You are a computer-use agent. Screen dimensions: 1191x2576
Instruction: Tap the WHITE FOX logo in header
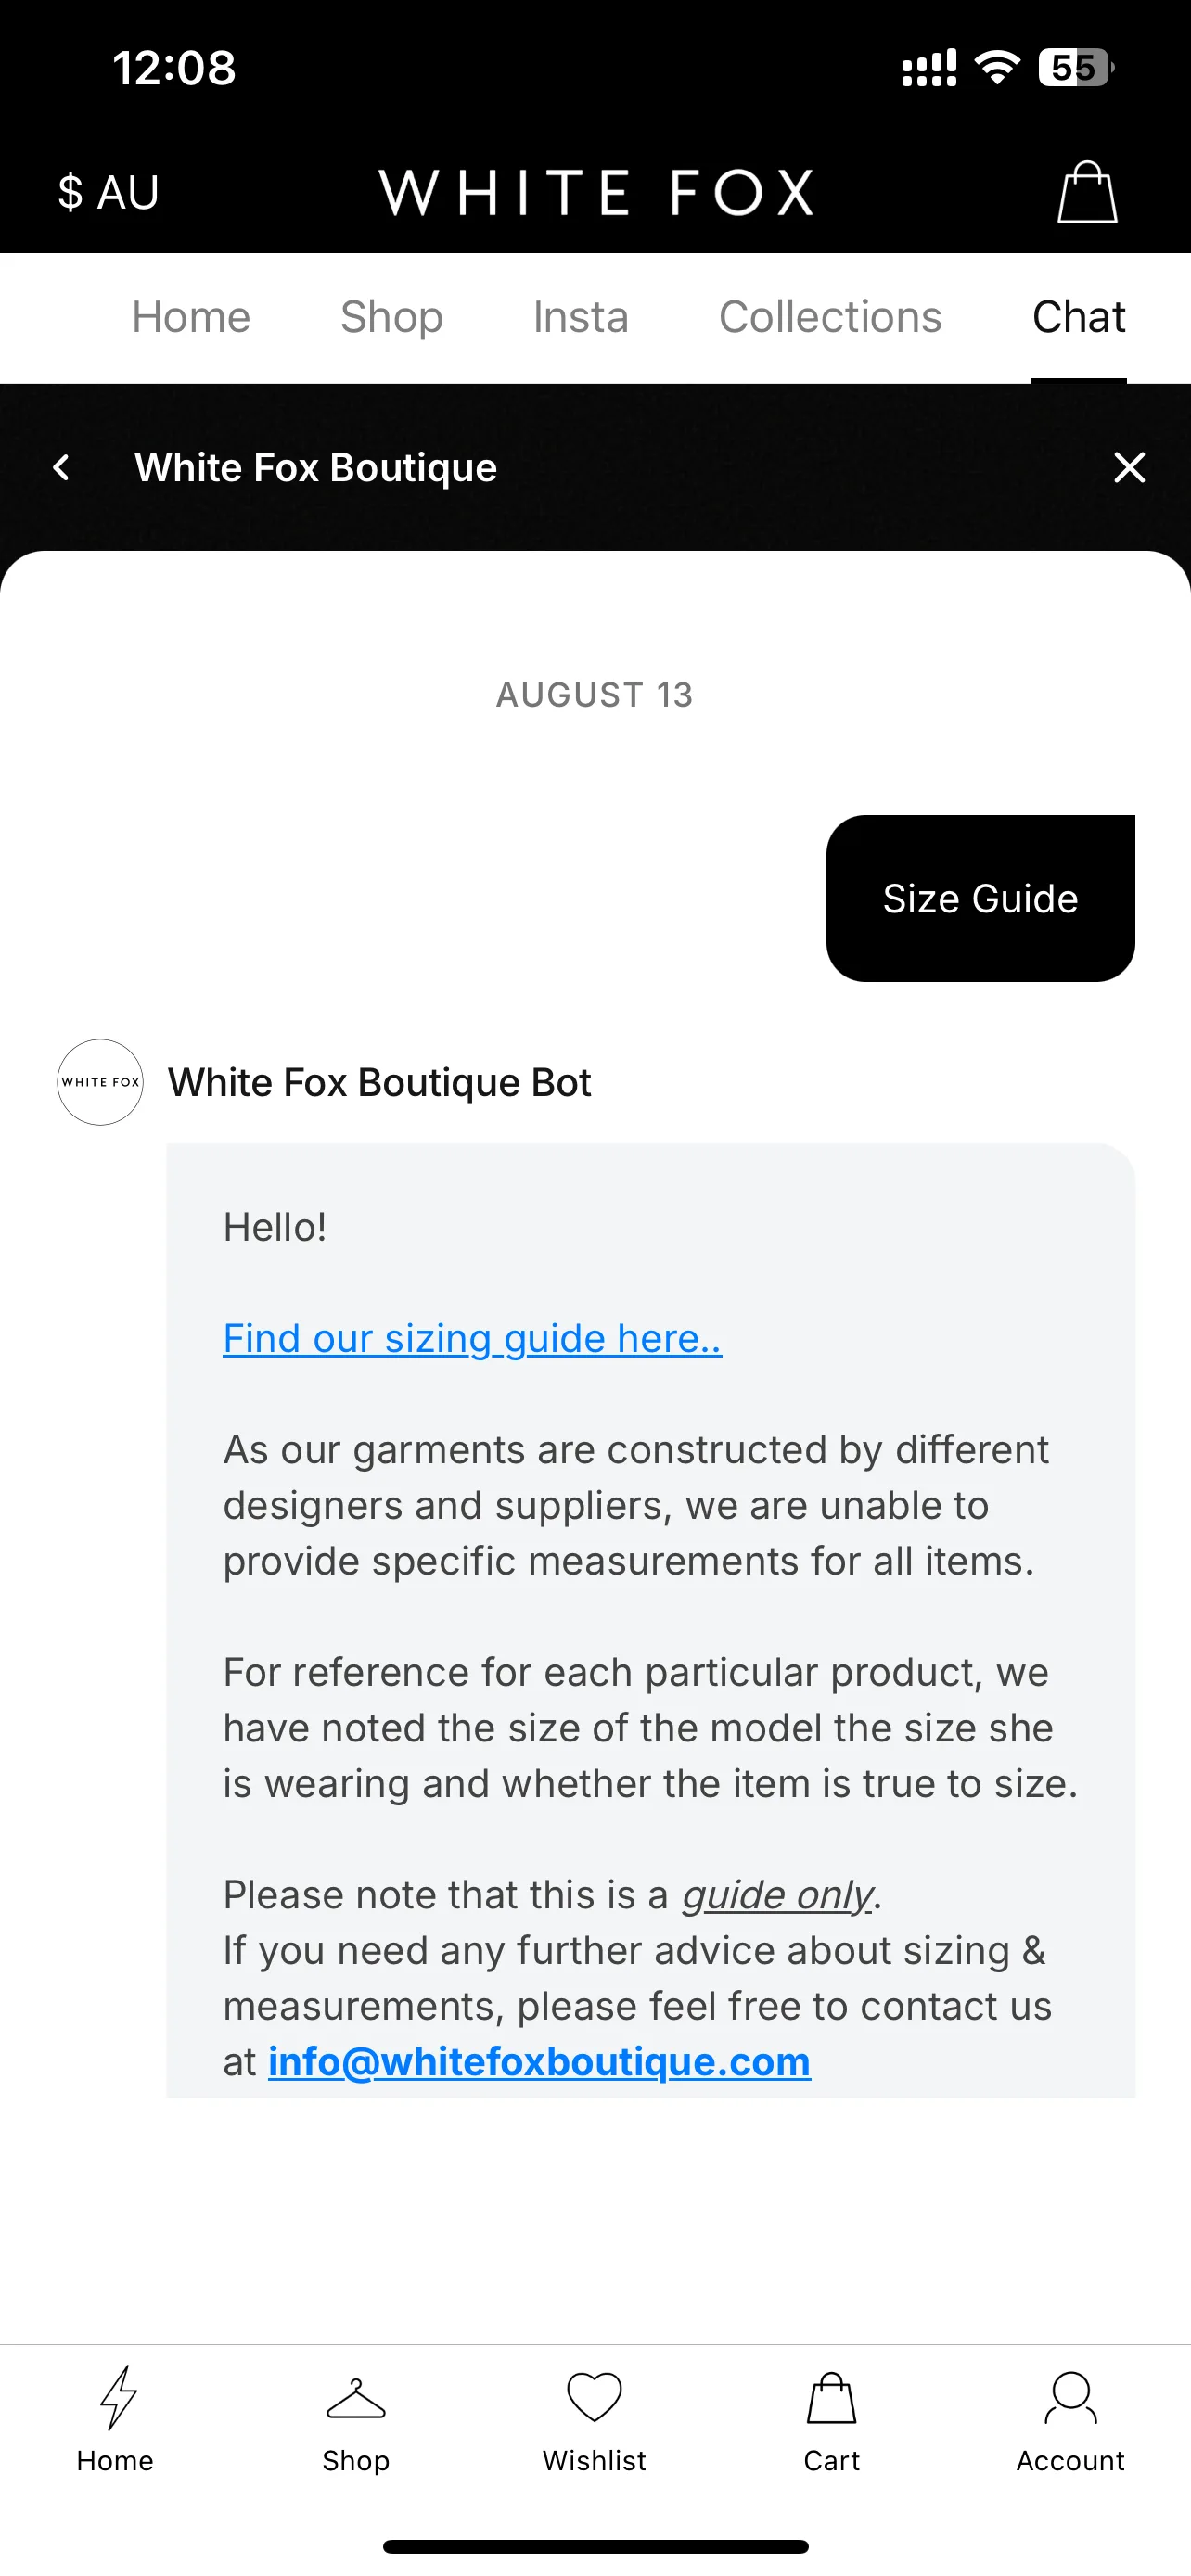click(596, 192)
